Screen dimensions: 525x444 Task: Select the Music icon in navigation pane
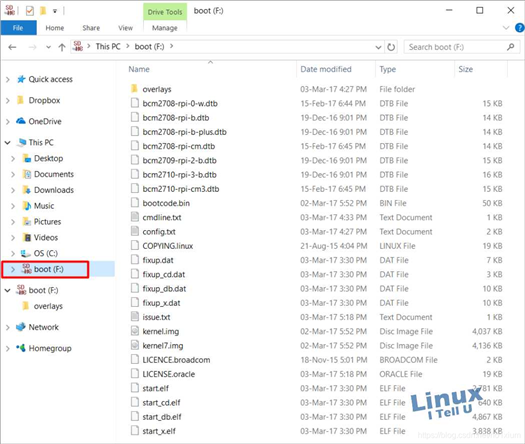26,206
